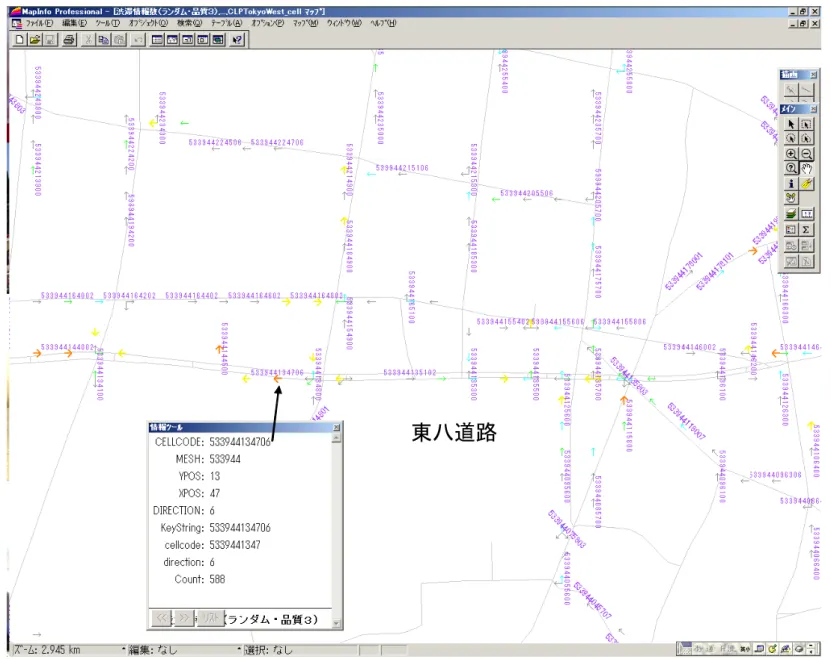831x659 pixels.
Task: Open the テーブル(A) menu
Action: [226, 23]
